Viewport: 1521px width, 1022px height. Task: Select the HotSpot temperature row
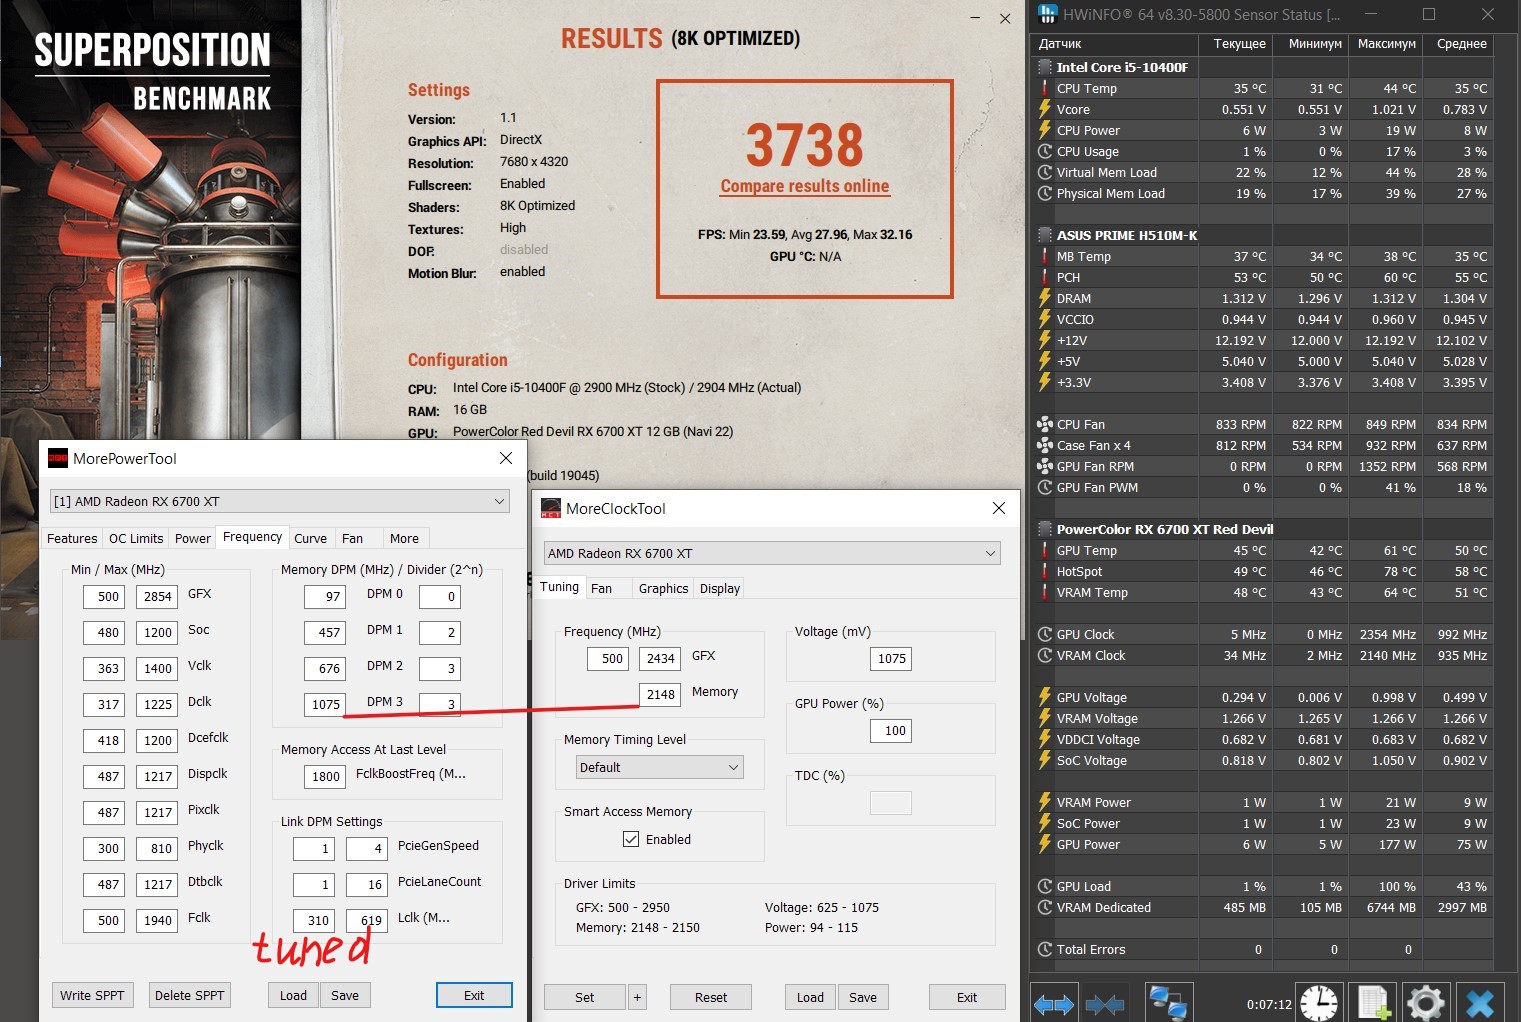[1264, 571]
